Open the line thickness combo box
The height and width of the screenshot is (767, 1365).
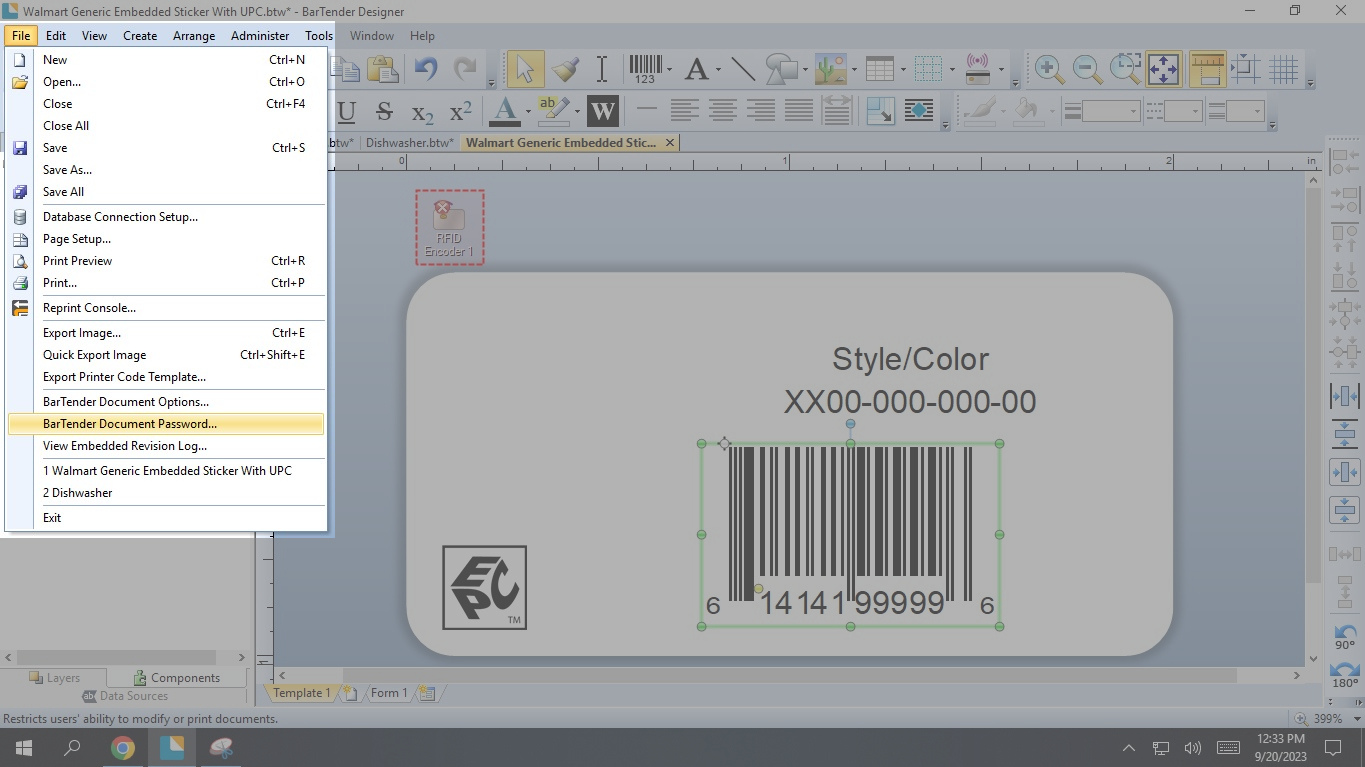[1110, 111]
